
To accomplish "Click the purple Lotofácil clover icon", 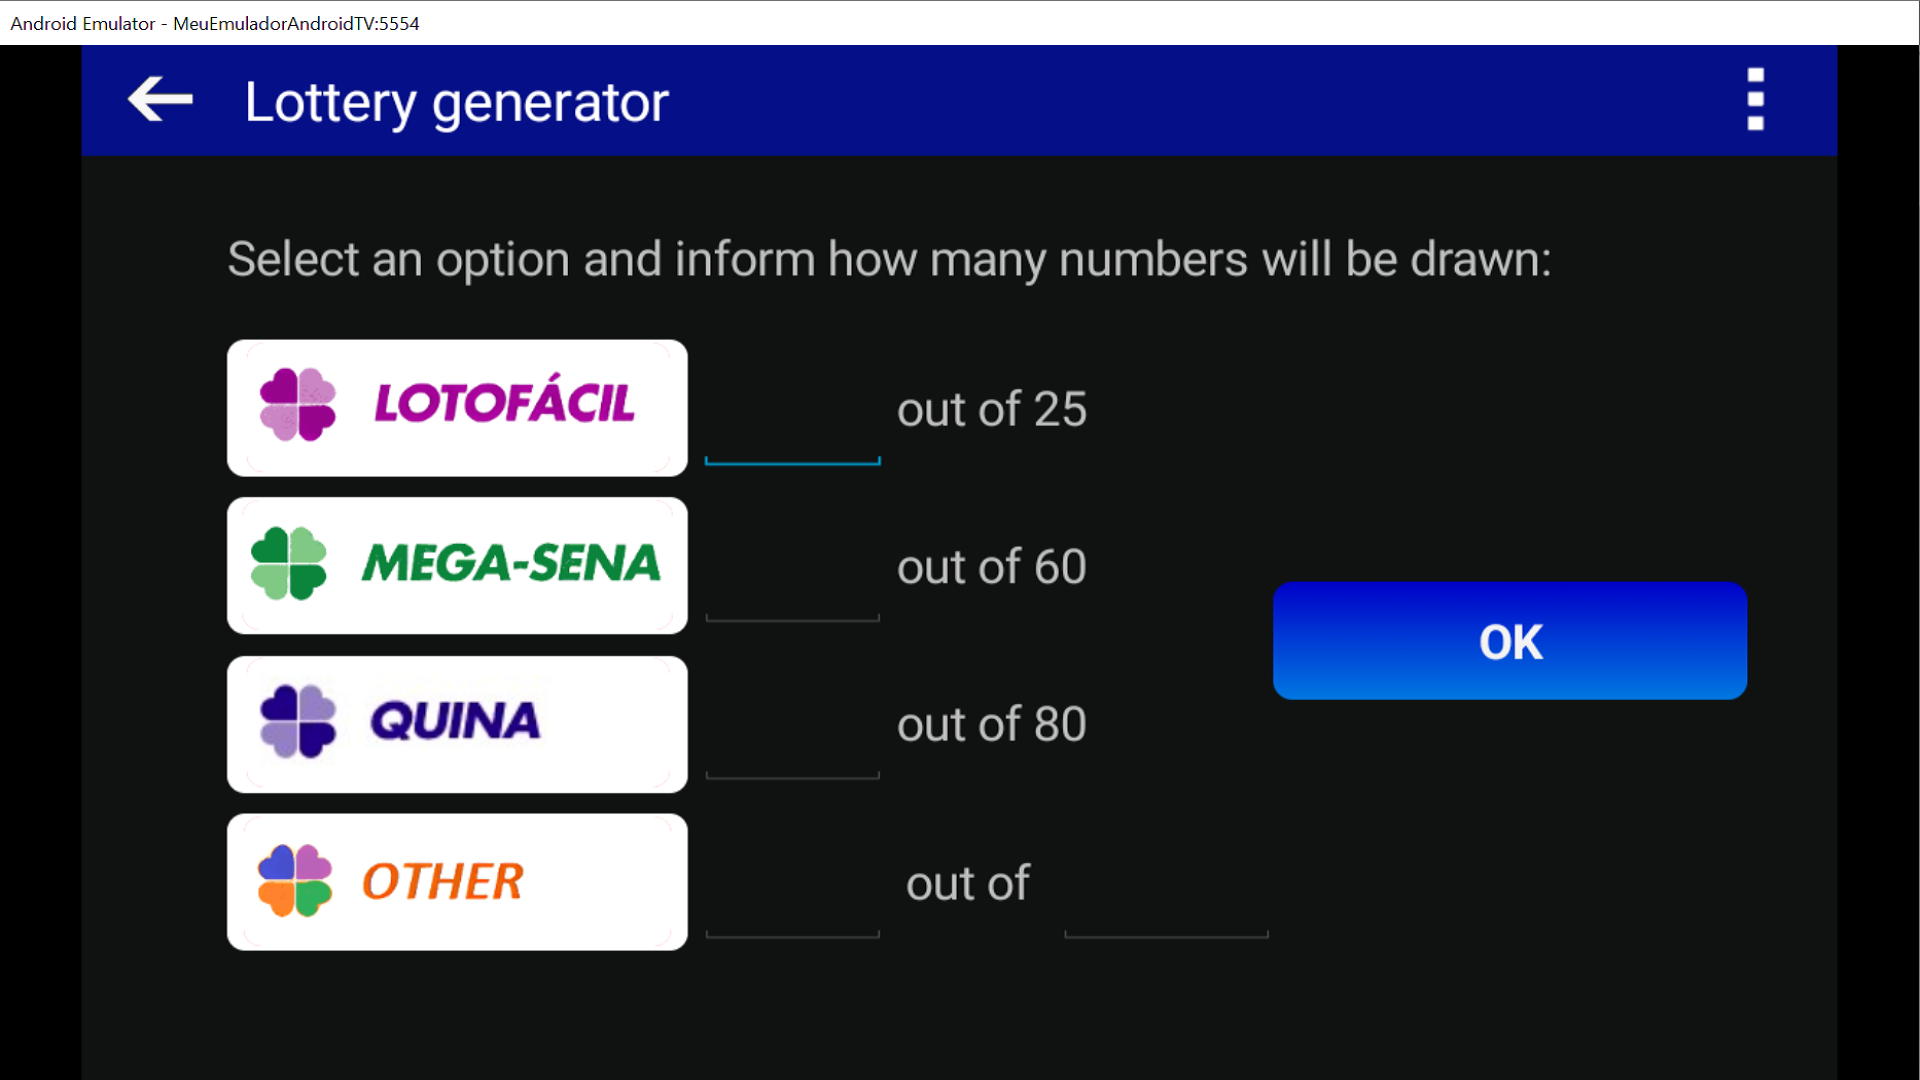I will (x=298, y=405).
